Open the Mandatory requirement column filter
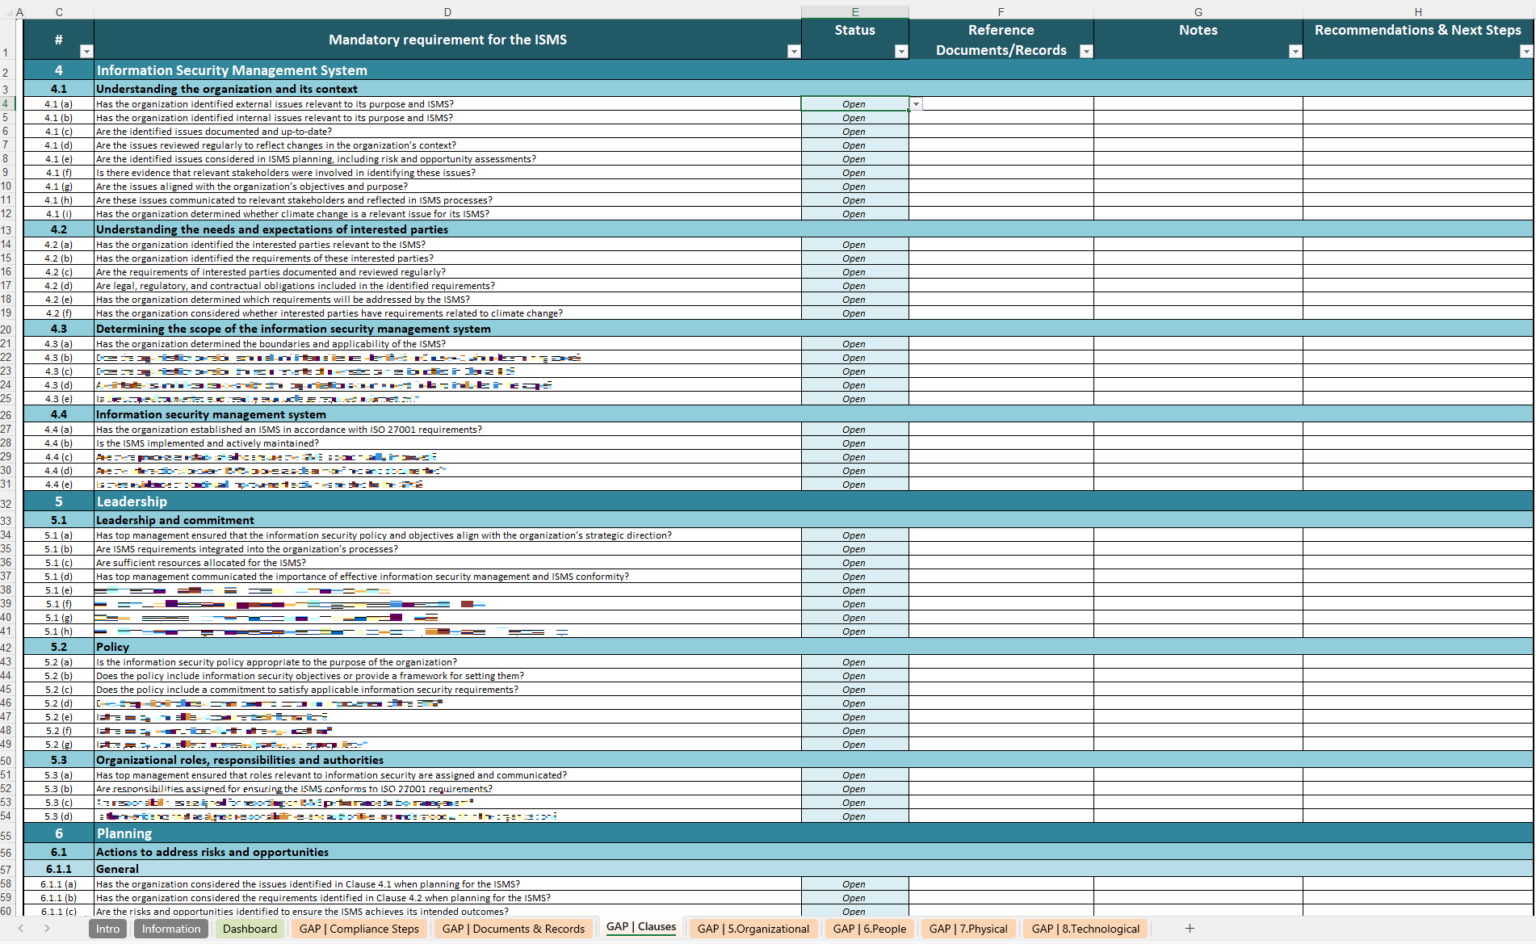The width and height of the screenshot is (1536, 944). click(794, 51)
